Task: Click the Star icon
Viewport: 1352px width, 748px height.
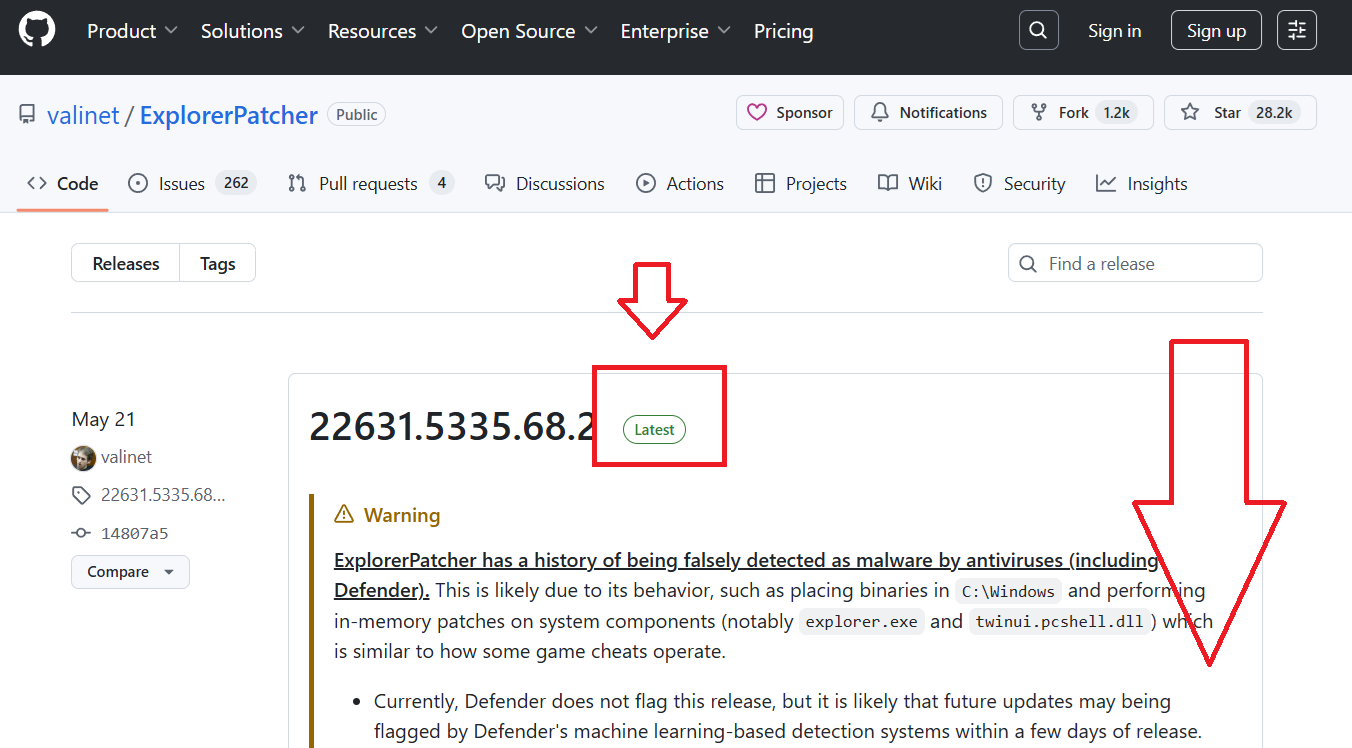Action: [1190, 113]
